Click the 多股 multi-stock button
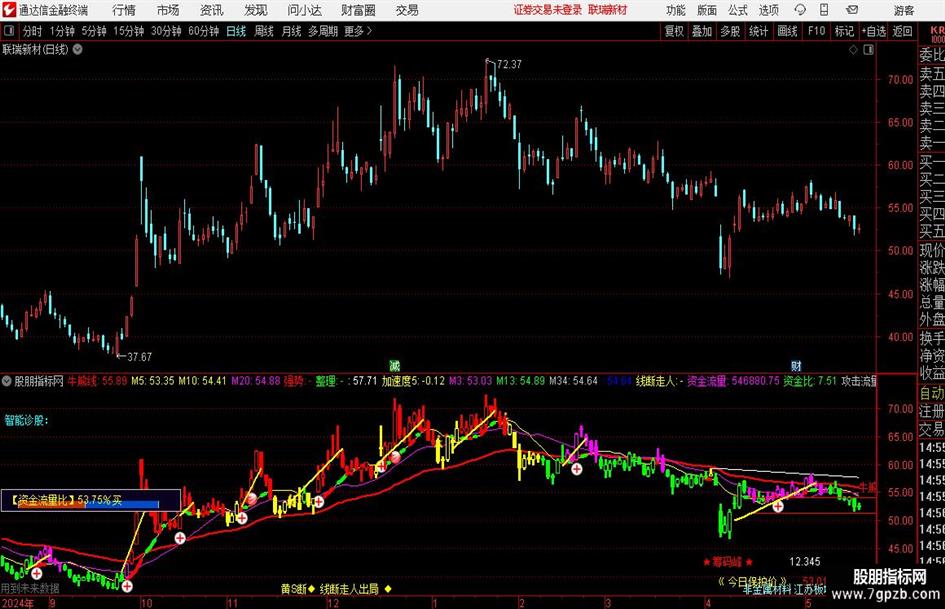 click(x=730, y=31)
